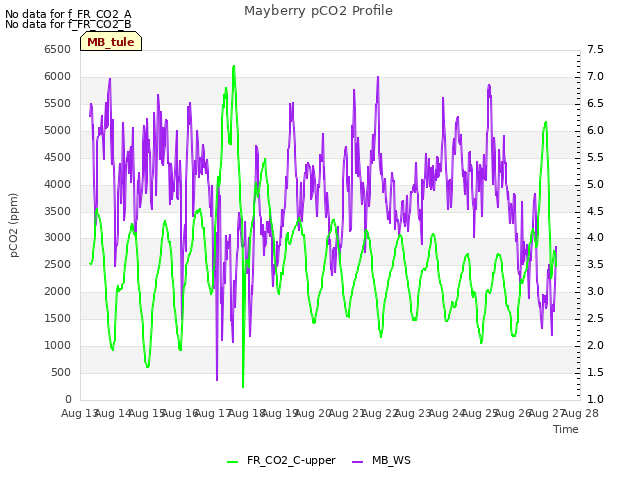Click the purple MB_WS legend line swatch
The image size is (640, 480).
(x=357, y=461)
